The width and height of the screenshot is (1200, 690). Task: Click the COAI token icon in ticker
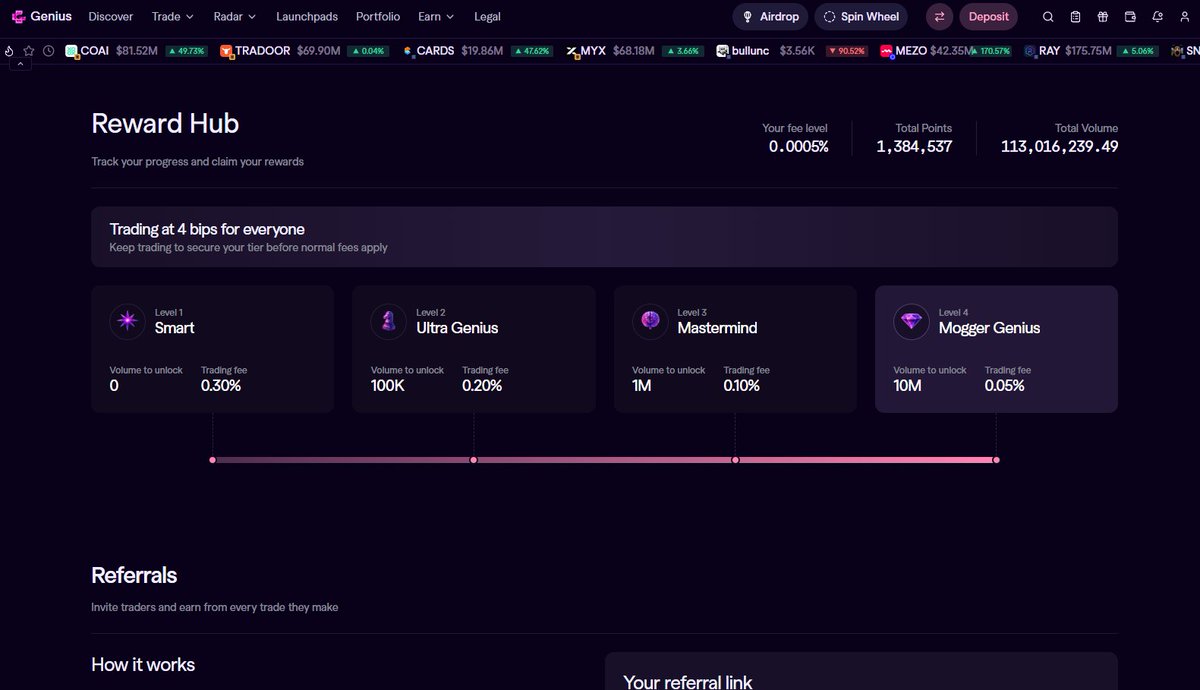pyautogui.click(x=72, y=51)
